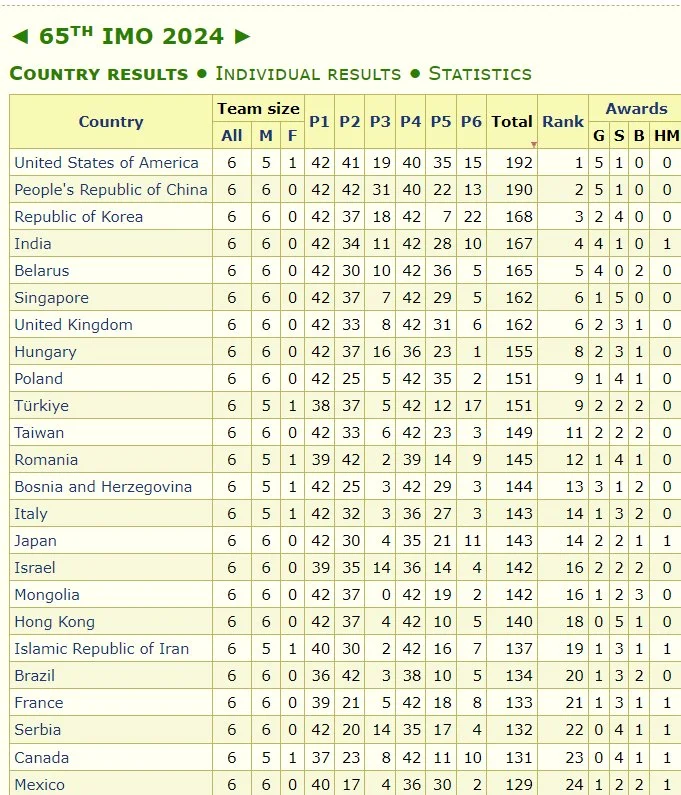Select total score 165 for Belarus

click(x=519, y=270)
